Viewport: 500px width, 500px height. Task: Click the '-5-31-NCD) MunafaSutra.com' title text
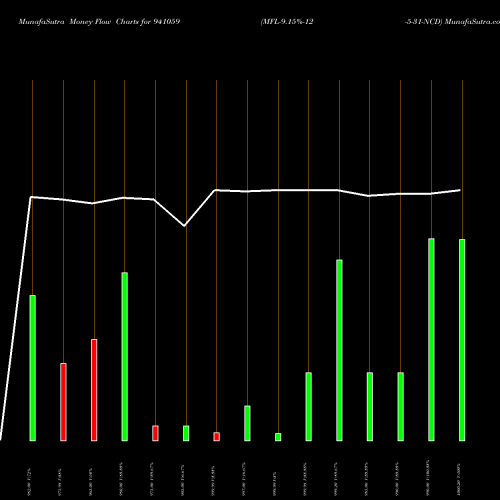point(452,22)
